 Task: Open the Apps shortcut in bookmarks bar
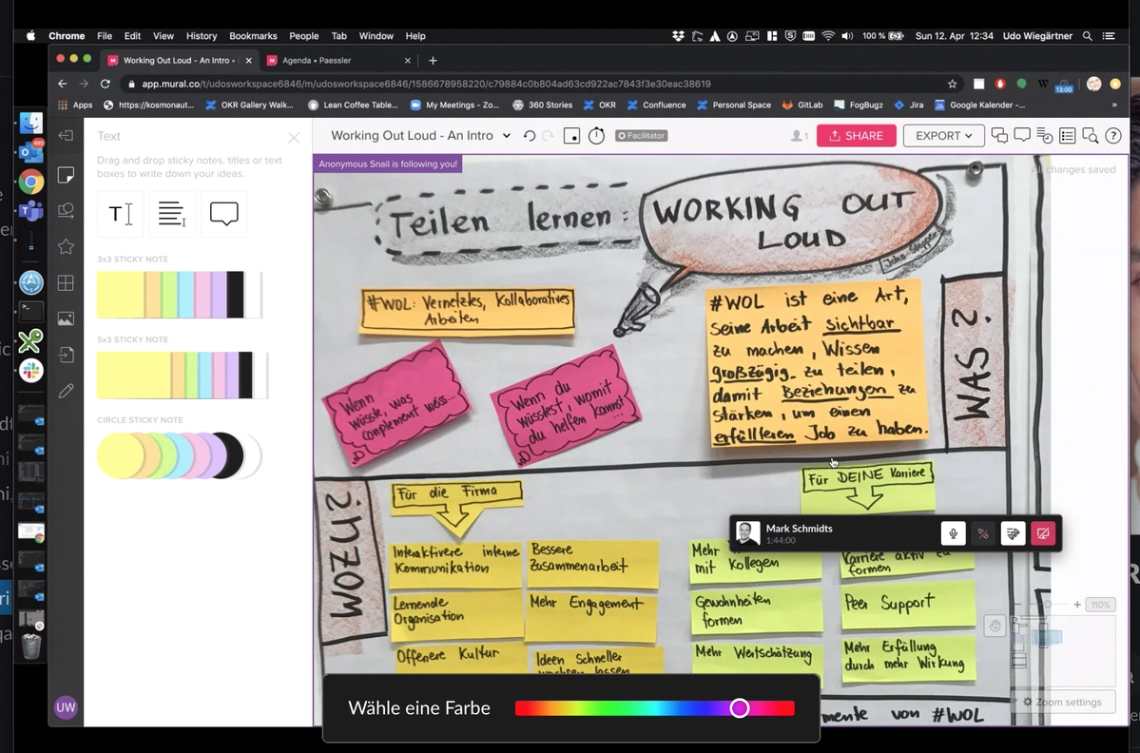pos(75,105)
